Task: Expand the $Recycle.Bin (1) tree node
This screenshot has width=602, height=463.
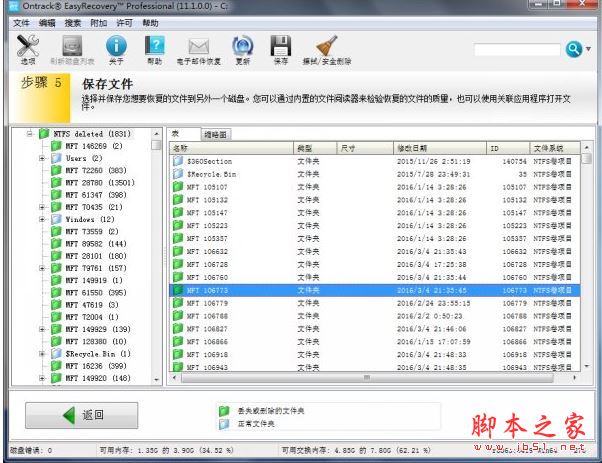Action: (x=42, y=354)
